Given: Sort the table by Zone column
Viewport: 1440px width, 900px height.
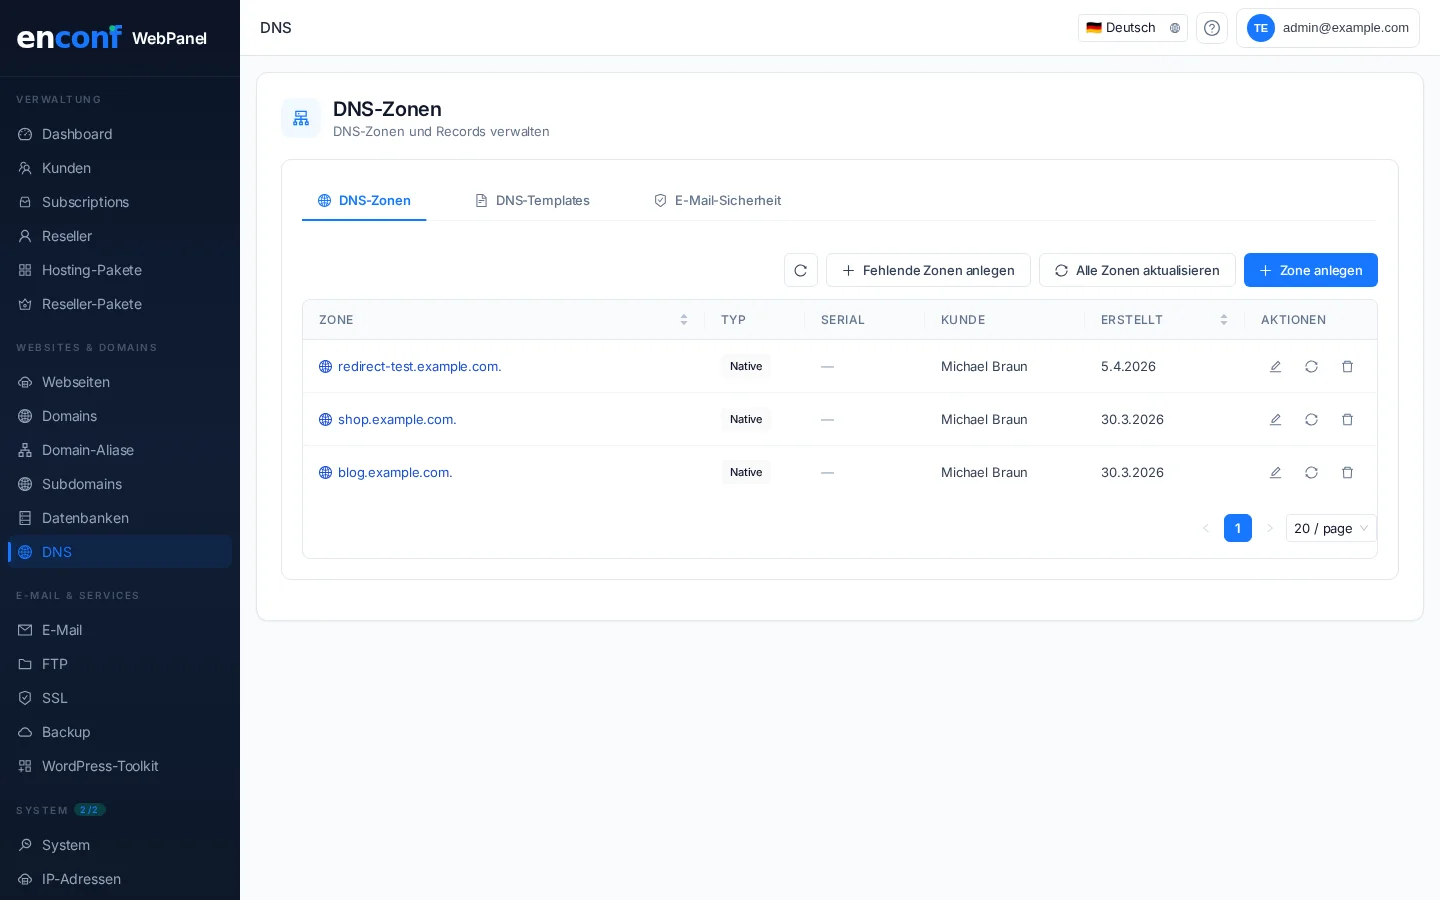Looking at the screenshot, I should 683,320.
